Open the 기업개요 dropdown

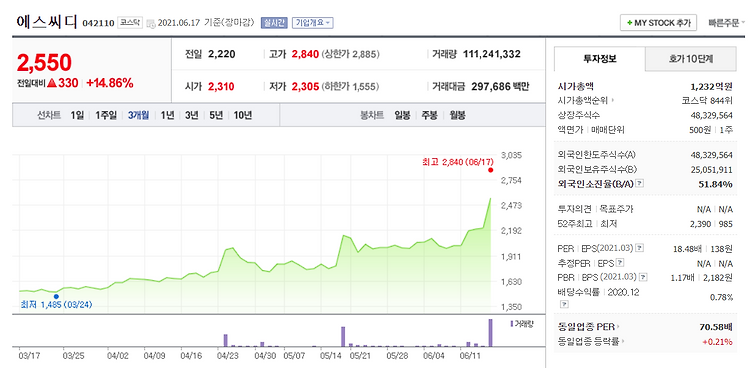click(312, 22)
